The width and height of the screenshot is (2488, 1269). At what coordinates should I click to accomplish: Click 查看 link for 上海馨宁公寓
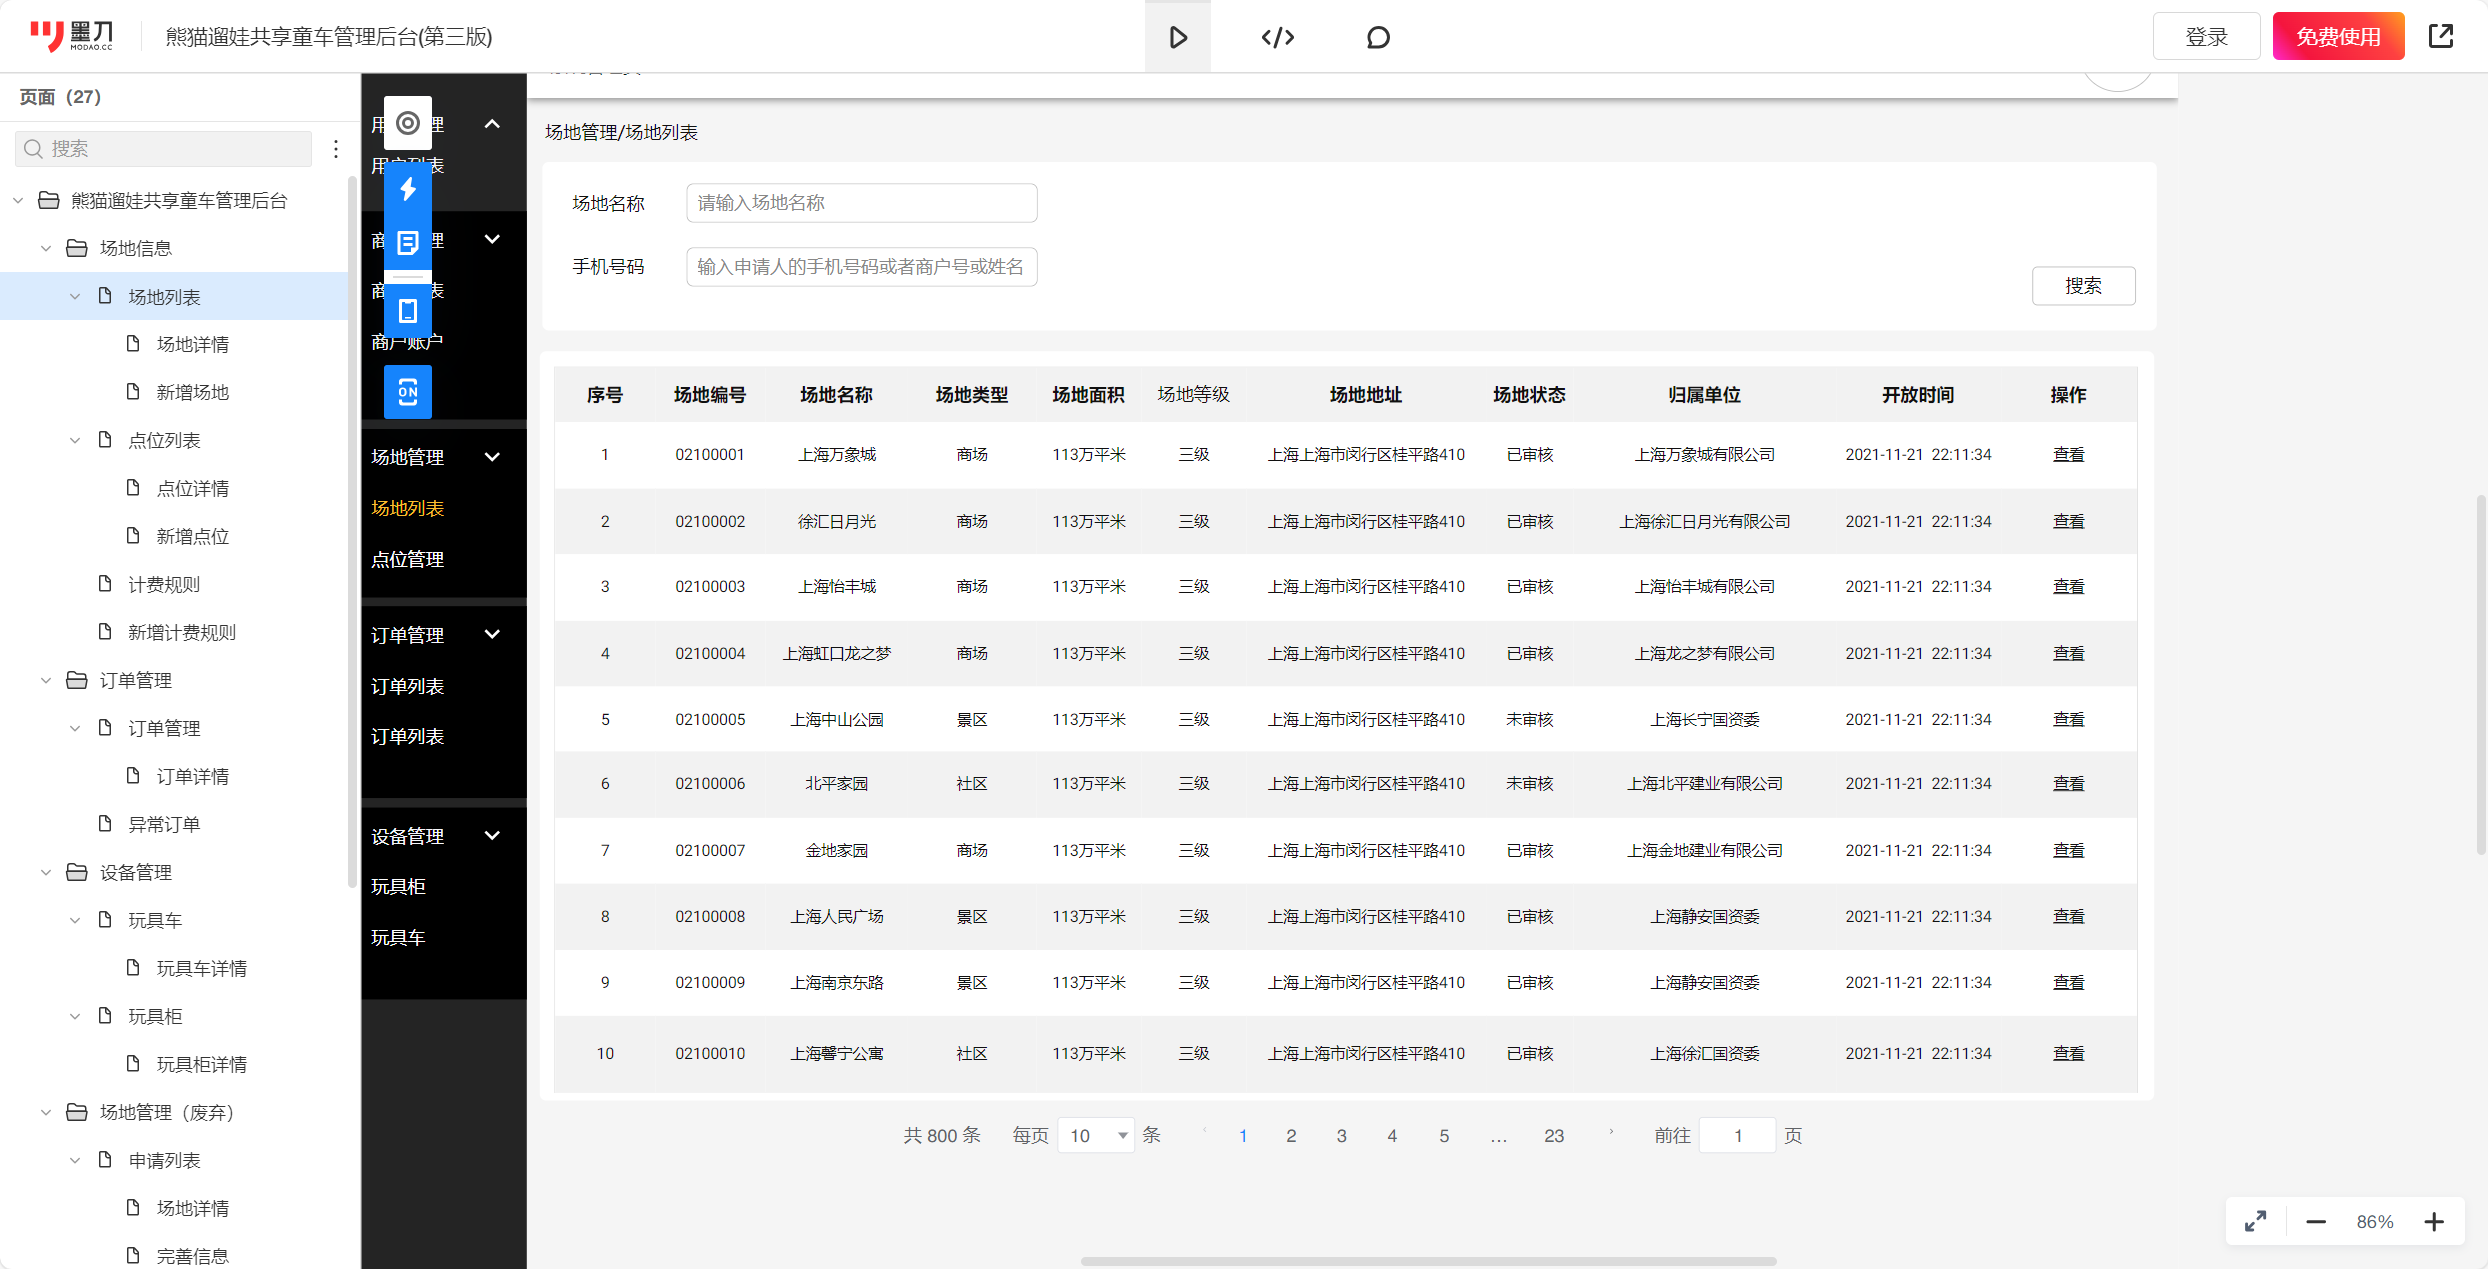click(x=2068, y=1053)
